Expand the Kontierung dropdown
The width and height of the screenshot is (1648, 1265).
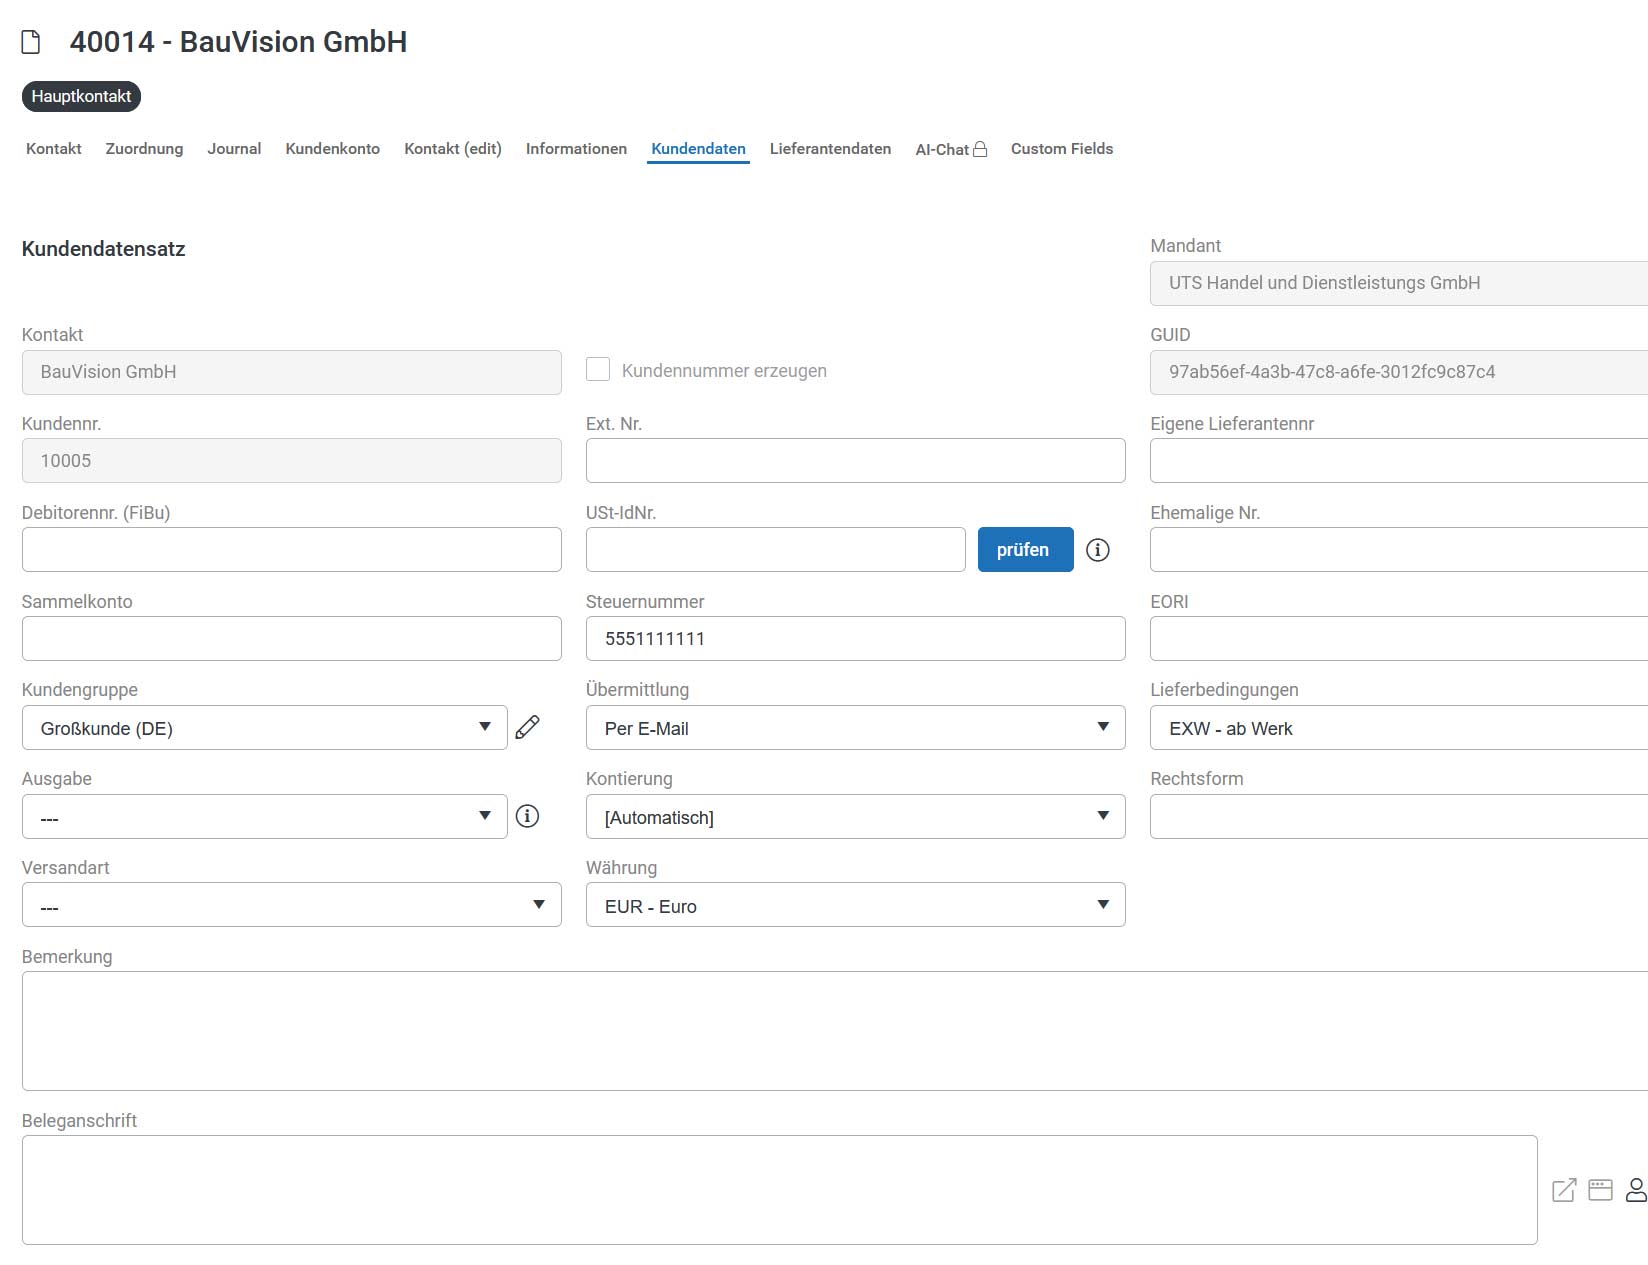pyautogui.click(x=855, y=817)
